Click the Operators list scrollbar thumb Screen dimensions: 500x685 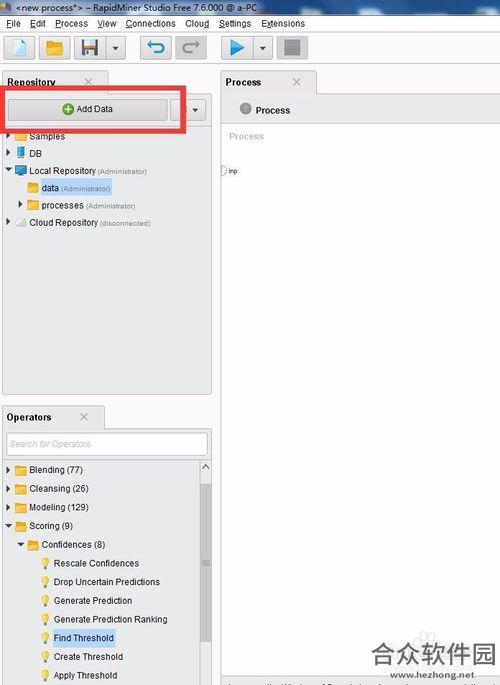[x=206, y=563]
